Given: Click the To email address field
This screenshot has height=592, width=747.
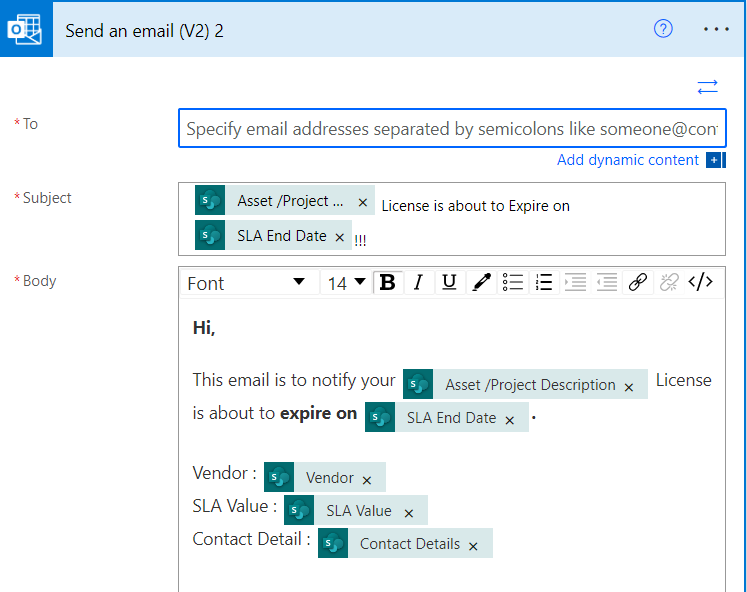Looking at the screenshot, I should 452,128.
